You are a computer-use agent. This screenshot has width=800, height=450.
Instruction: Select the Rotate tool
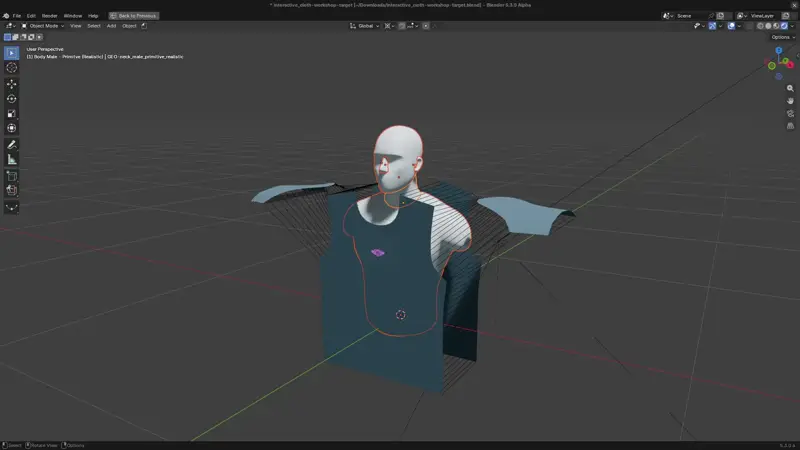[x=11, y=98]
